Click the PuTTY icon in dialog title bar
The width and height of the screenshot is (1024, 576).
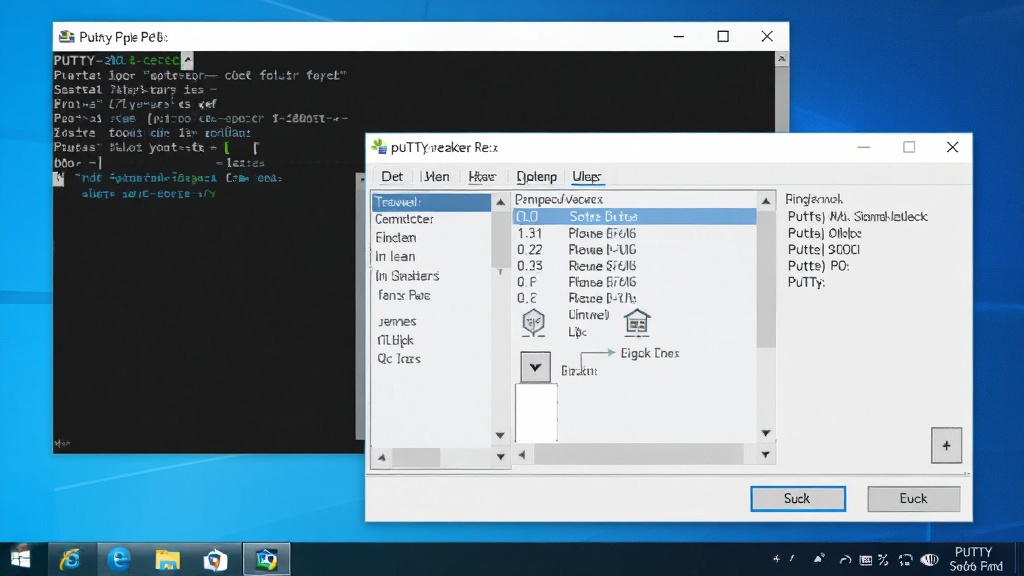click(379, 147)
